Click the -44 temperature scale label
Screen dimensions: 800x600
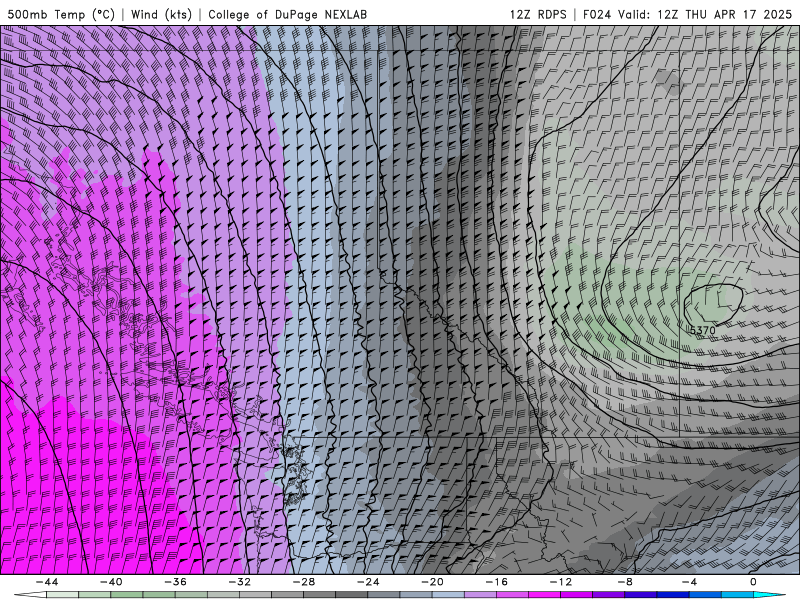(46, 582)
